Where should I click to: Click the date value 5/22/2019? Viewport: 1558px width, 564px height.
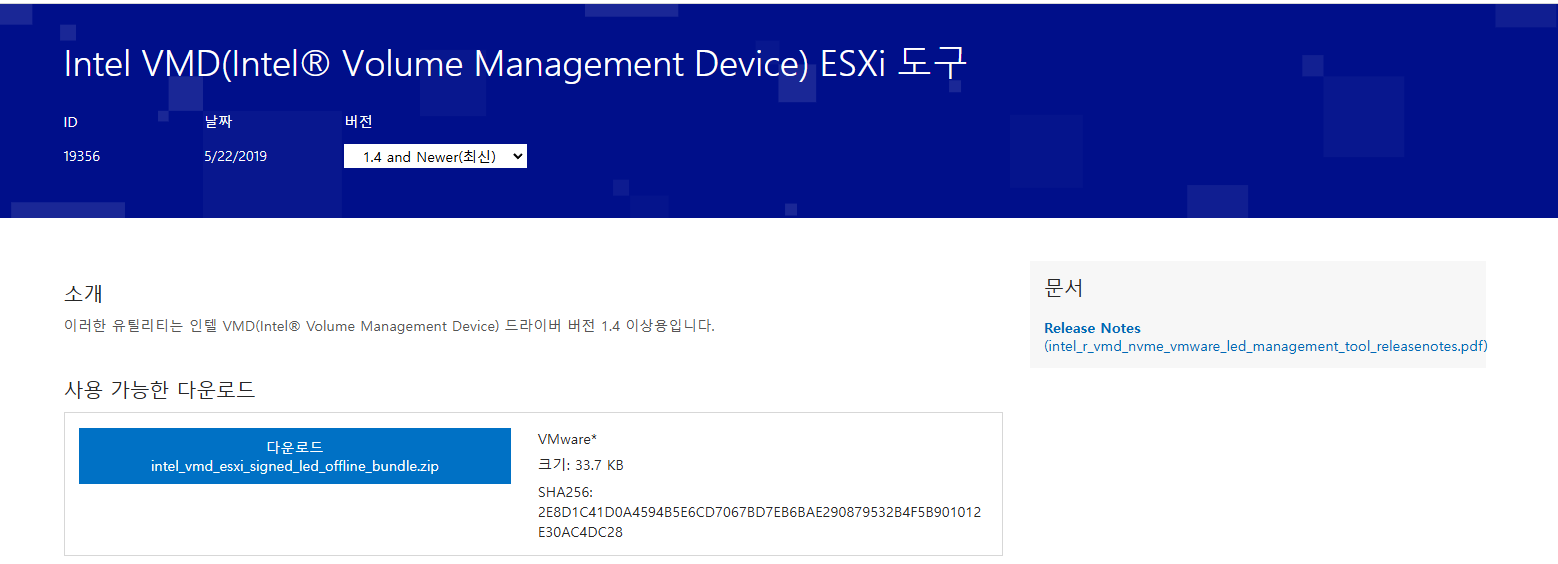point(235,157)
